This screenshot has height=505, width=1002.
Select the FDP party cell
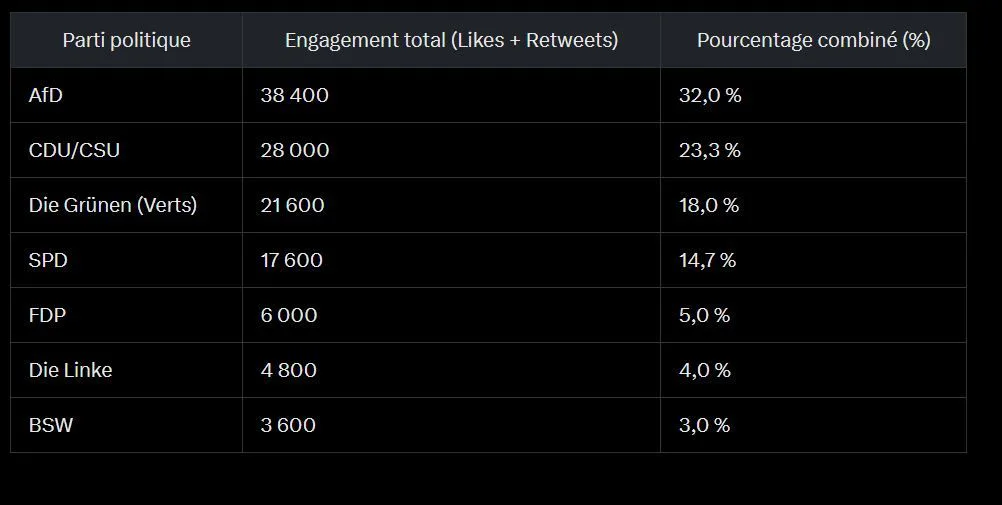(x=127, y=315)
